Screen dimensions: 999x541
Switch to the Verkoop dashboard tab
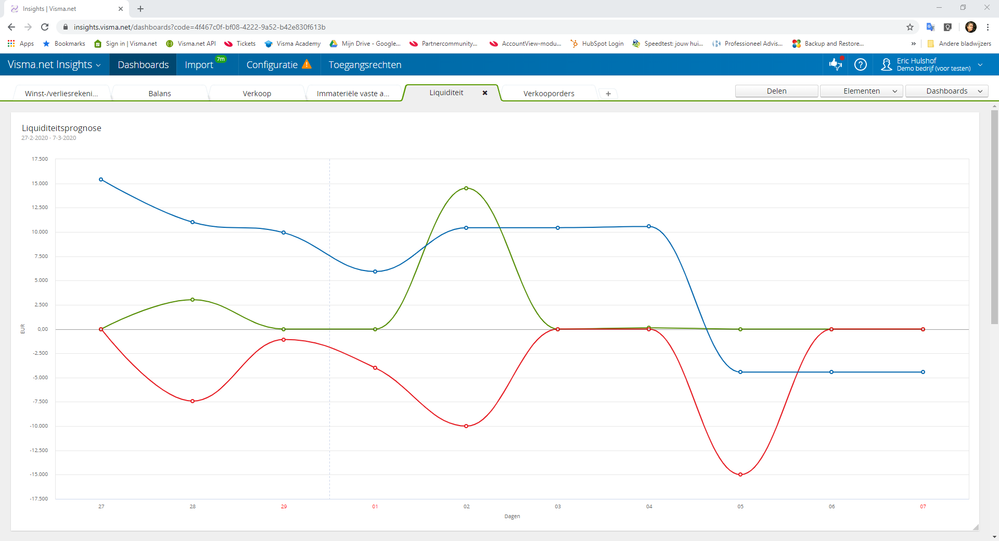(257, 93)
